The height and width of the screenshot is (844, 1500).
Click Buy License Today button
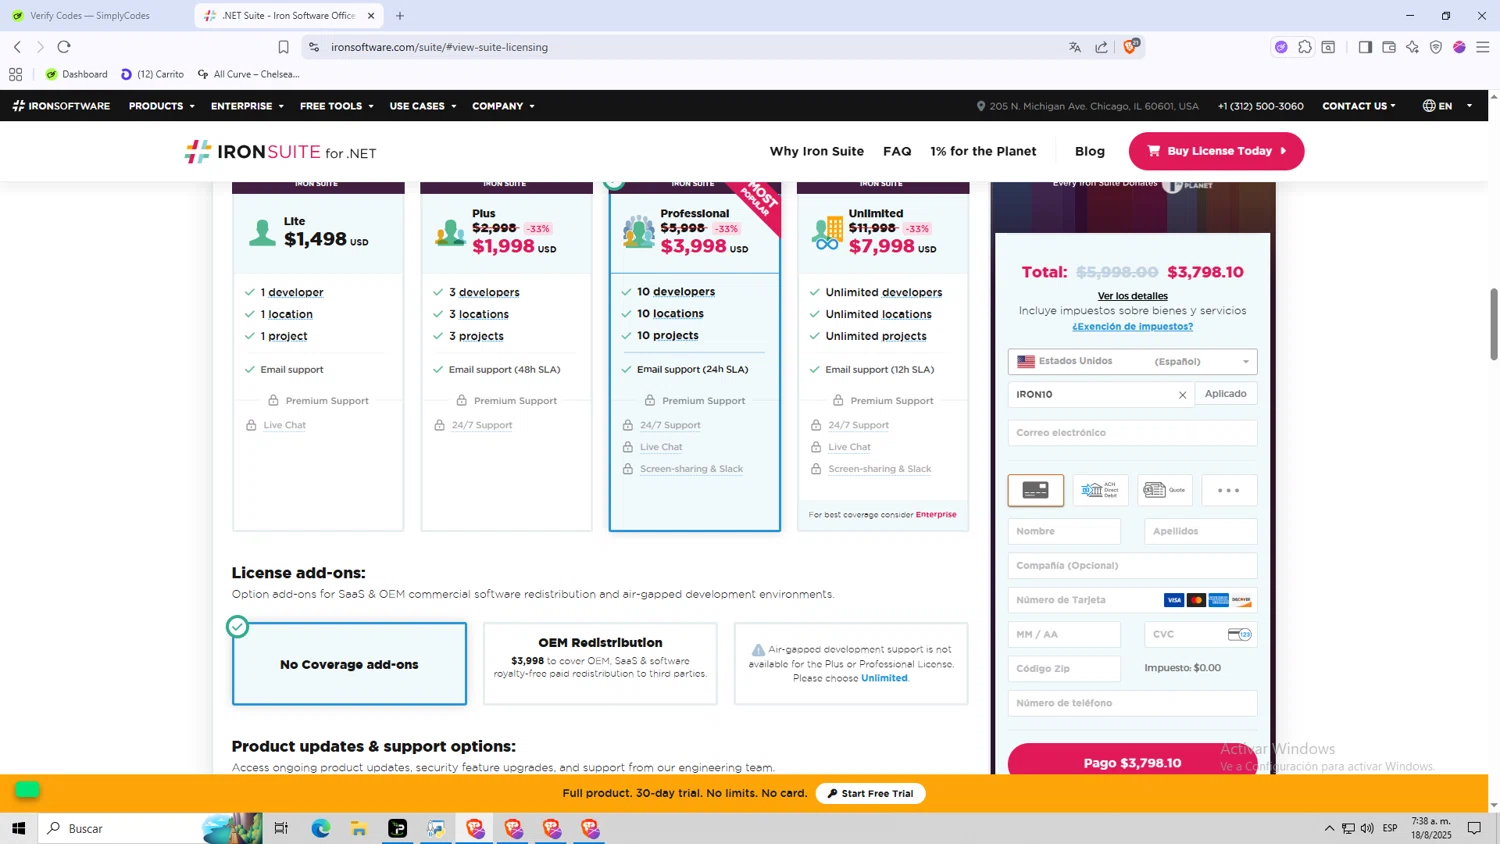coord(1216,151)
